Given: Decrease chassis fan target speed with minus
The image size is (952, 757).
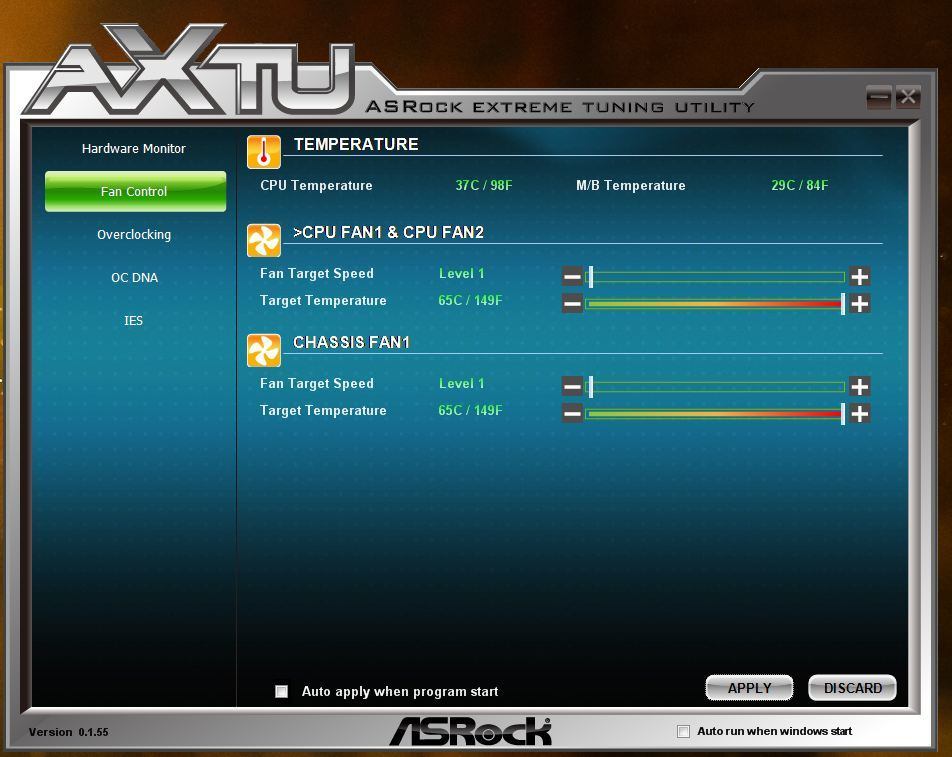Looking at the screenshot, I should (x=572, y=386).
